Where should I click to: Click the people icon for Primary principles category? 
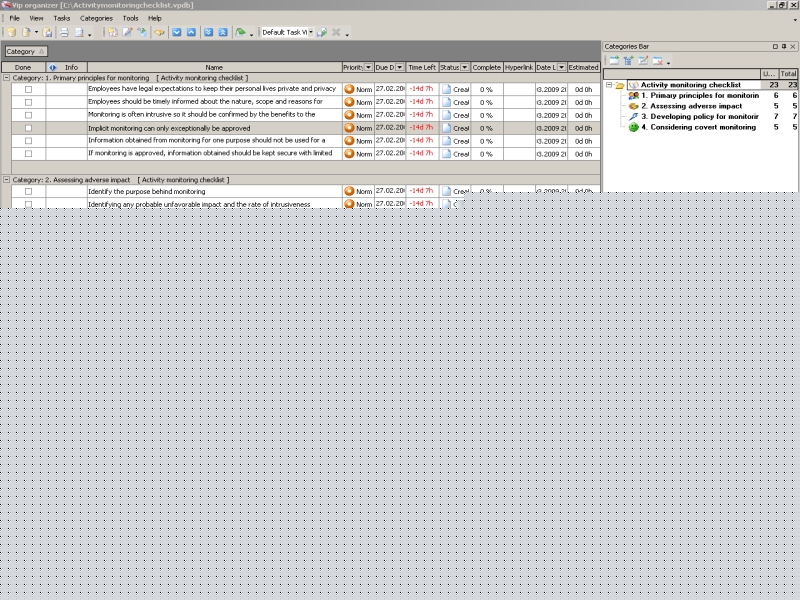tap(633, 95)
